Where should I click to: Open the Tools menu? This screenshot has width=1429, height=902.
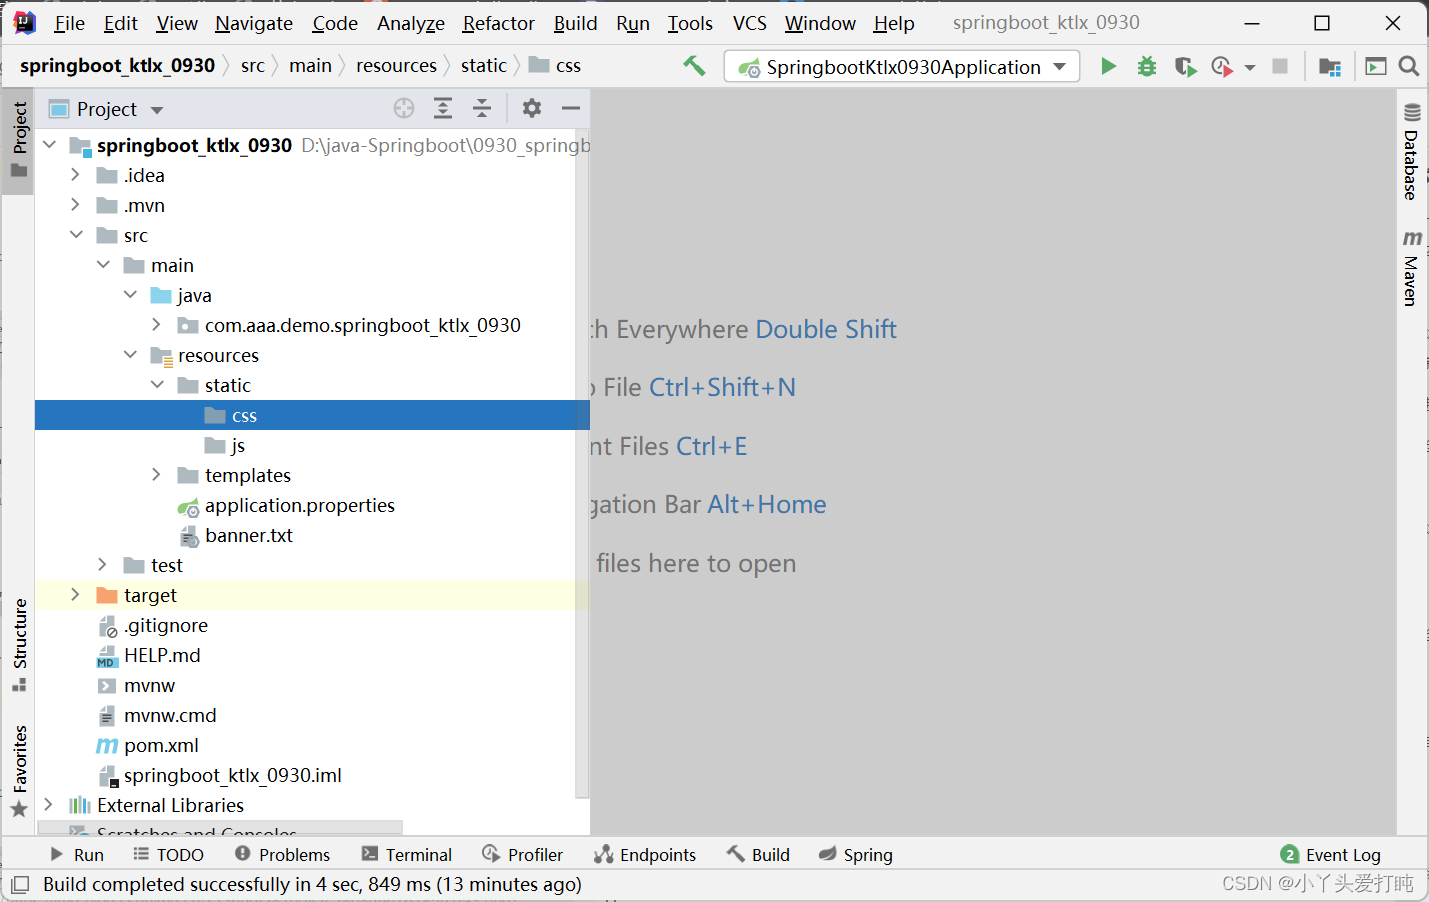(x=690, y=23)
